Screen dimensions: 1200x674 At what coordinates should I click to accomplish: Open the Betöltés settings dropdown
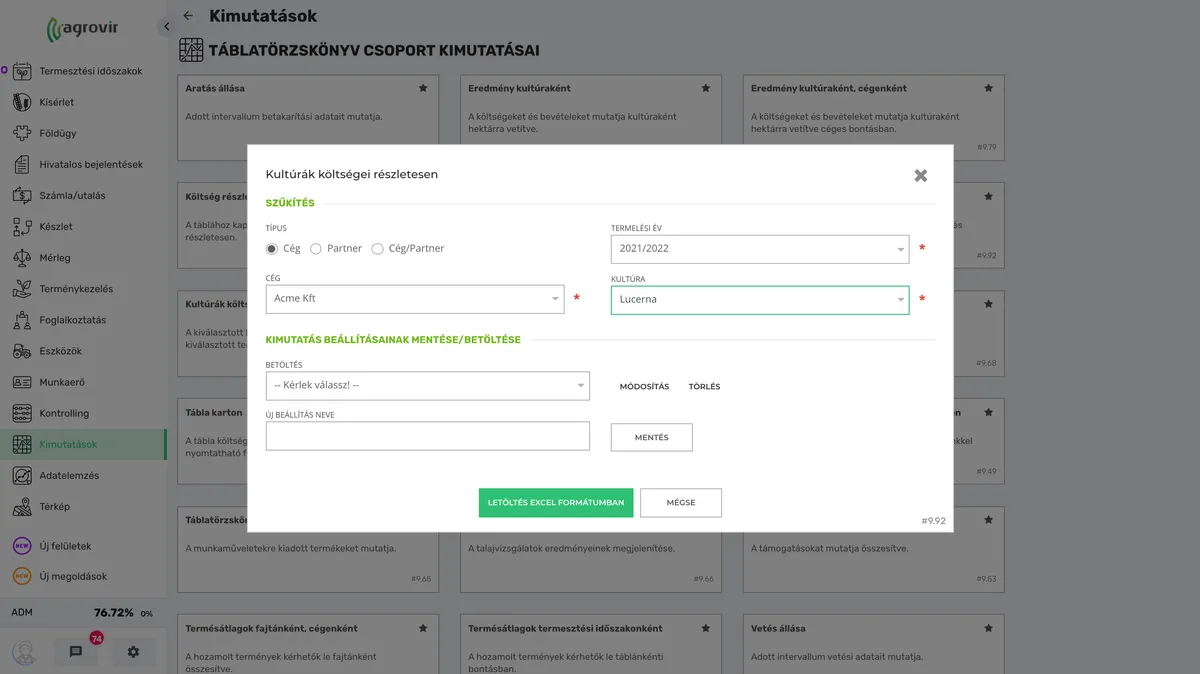427,386
